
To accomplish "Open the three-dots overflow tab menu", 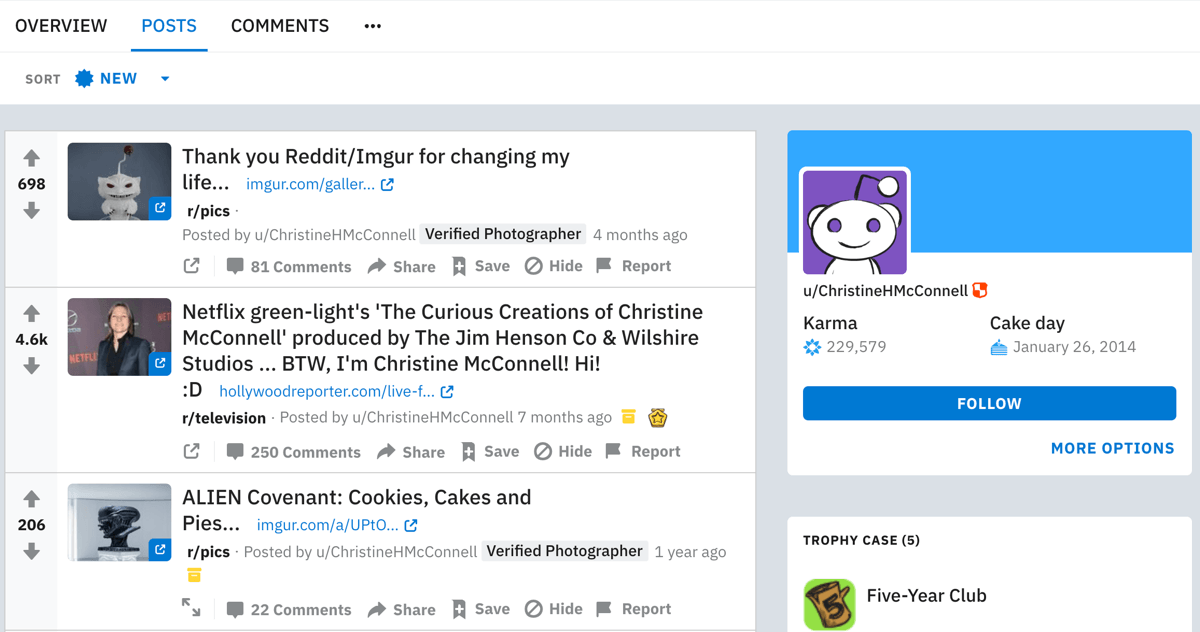I will click(373, 26).
